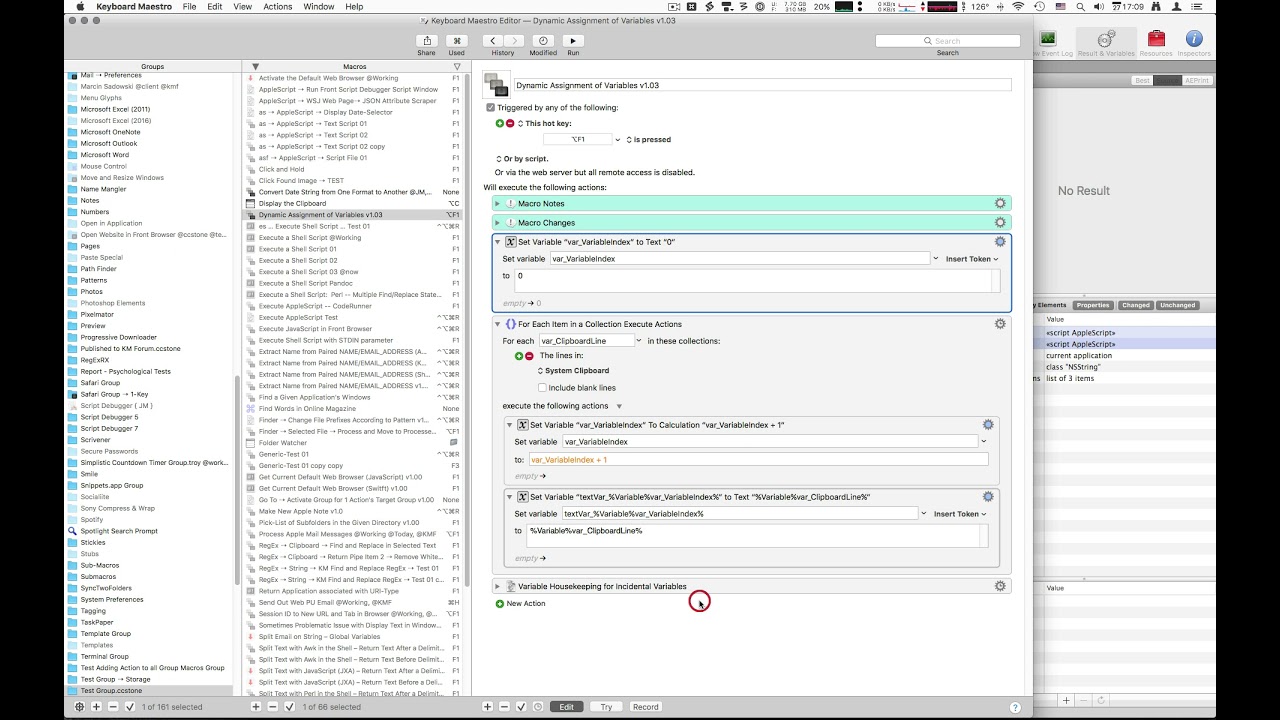Click the Share toolbar icon
The image size is (1280, 720).
click(427, 41)
